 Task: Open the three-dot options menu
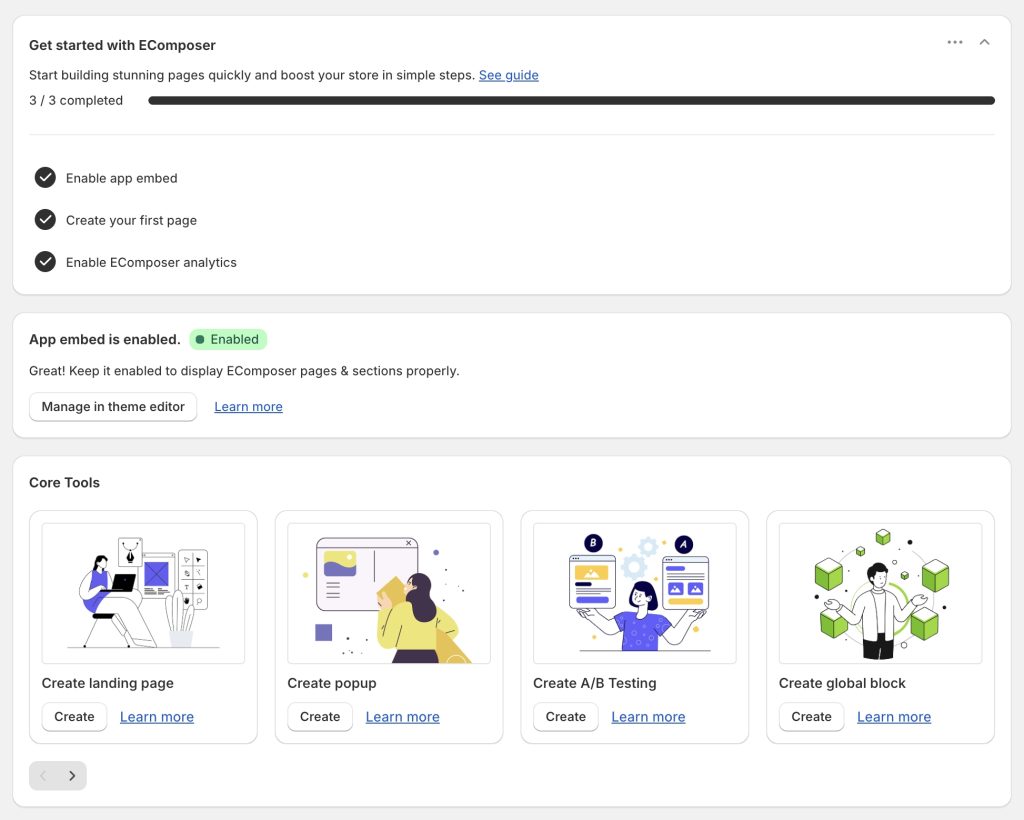click(x=955, y=43)
